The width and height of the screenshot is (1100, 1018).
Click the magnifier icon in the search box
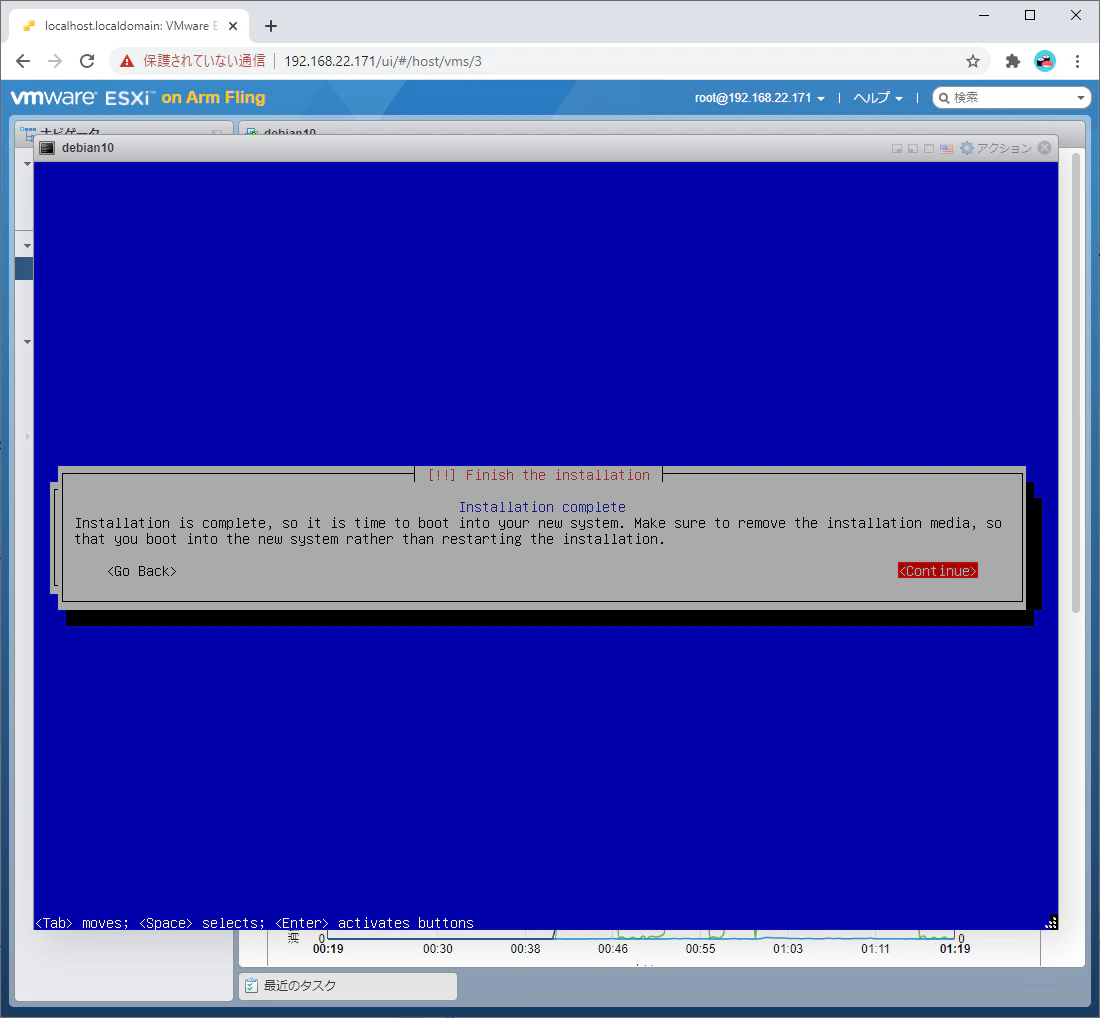click(x=944, y=98)
